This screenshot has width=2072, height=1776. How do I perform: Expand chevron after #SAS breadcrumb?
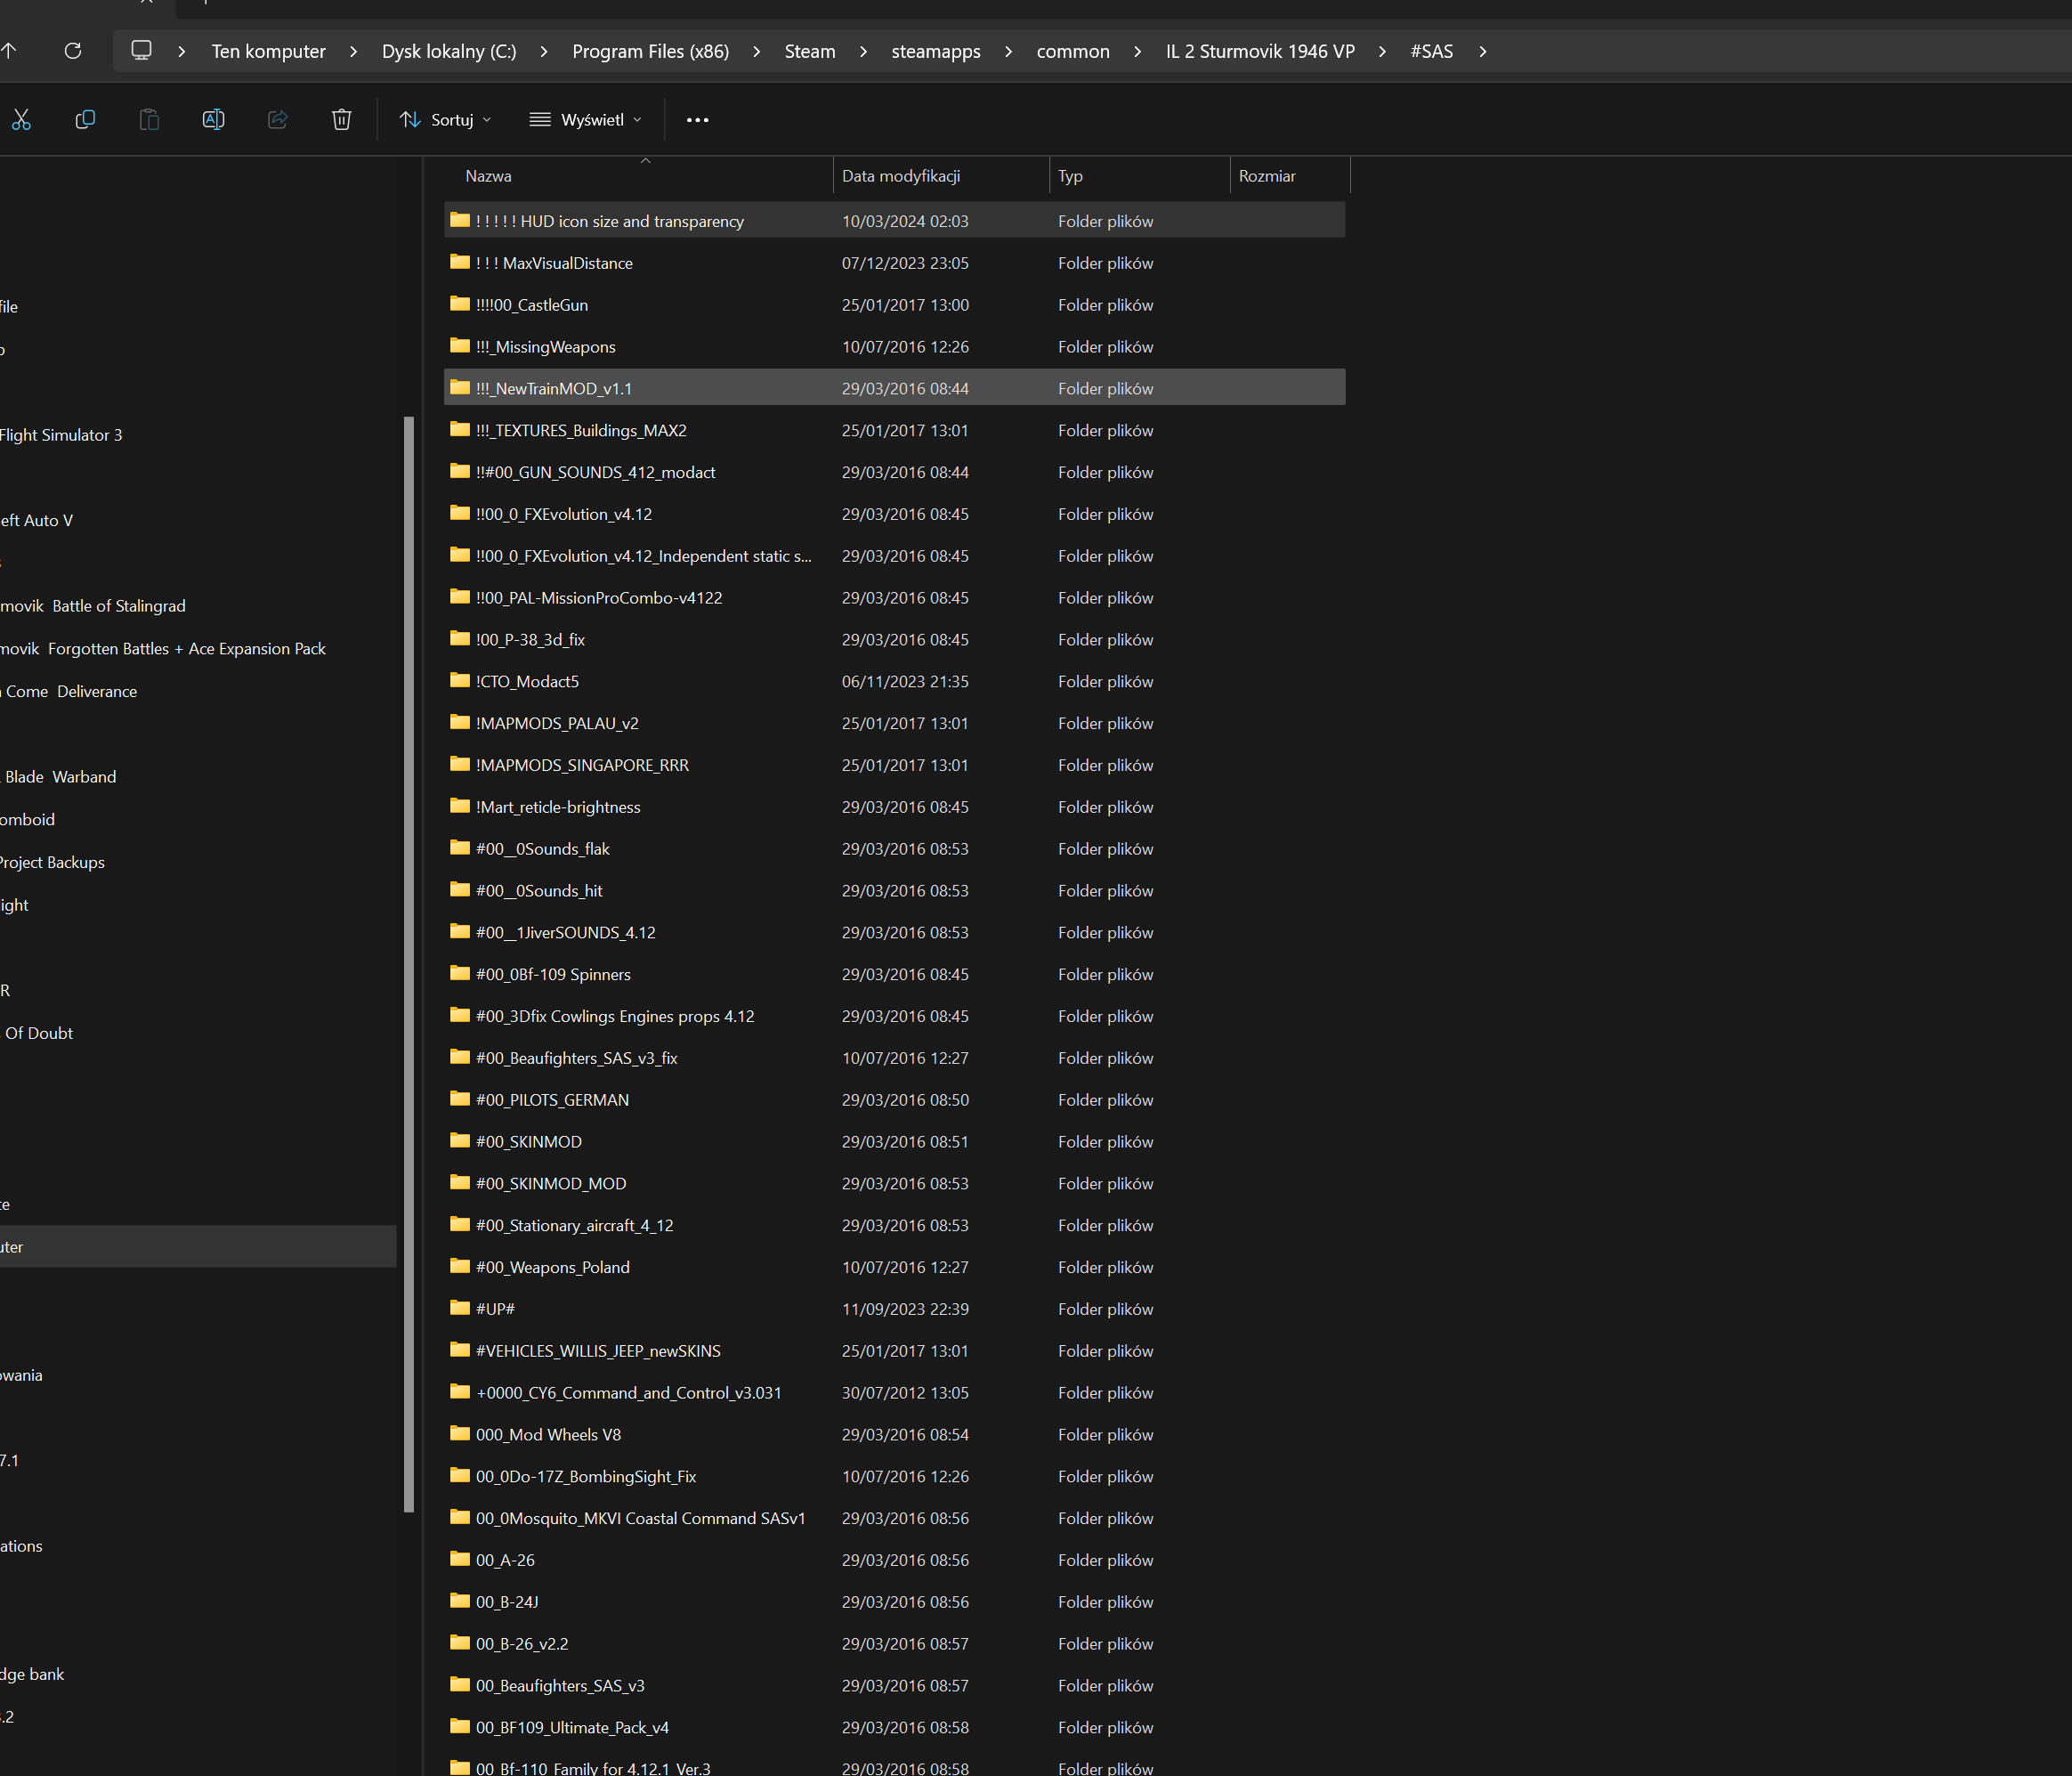coord(1482,51)
